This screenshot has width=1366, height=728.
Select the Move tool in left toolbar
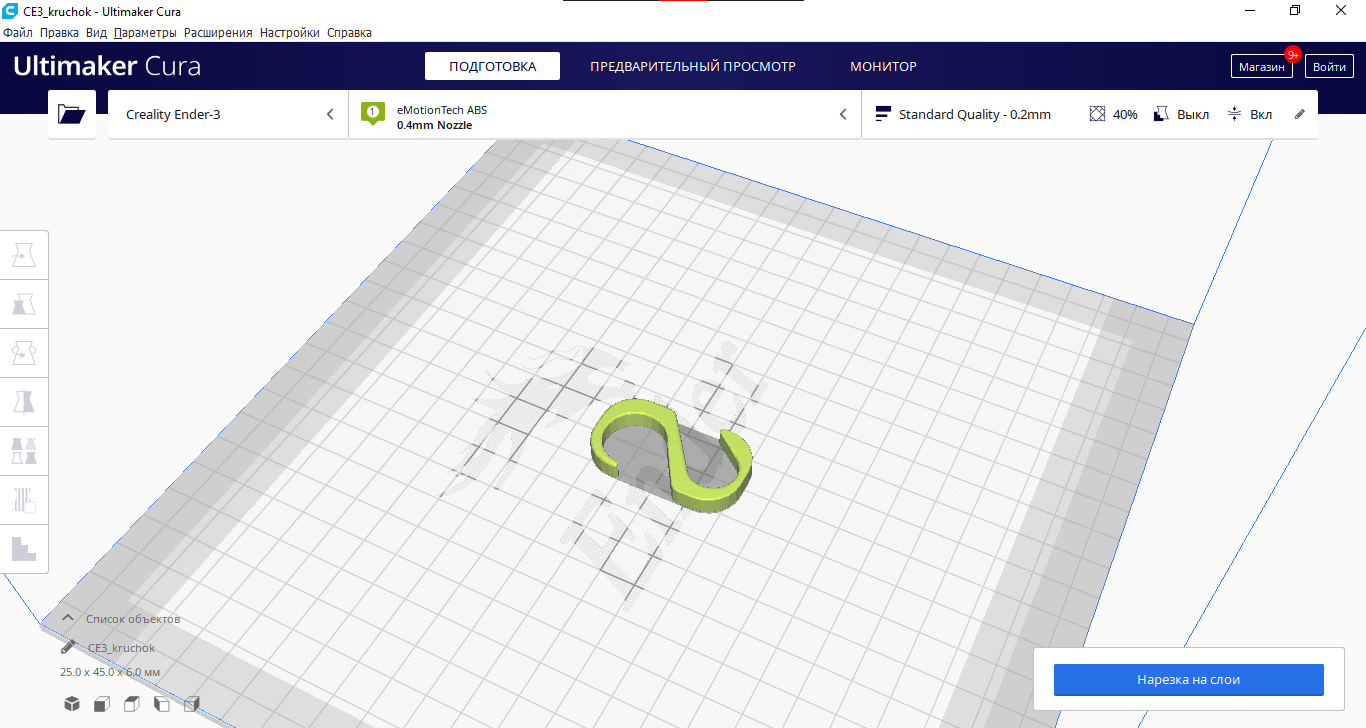point(24,256)
